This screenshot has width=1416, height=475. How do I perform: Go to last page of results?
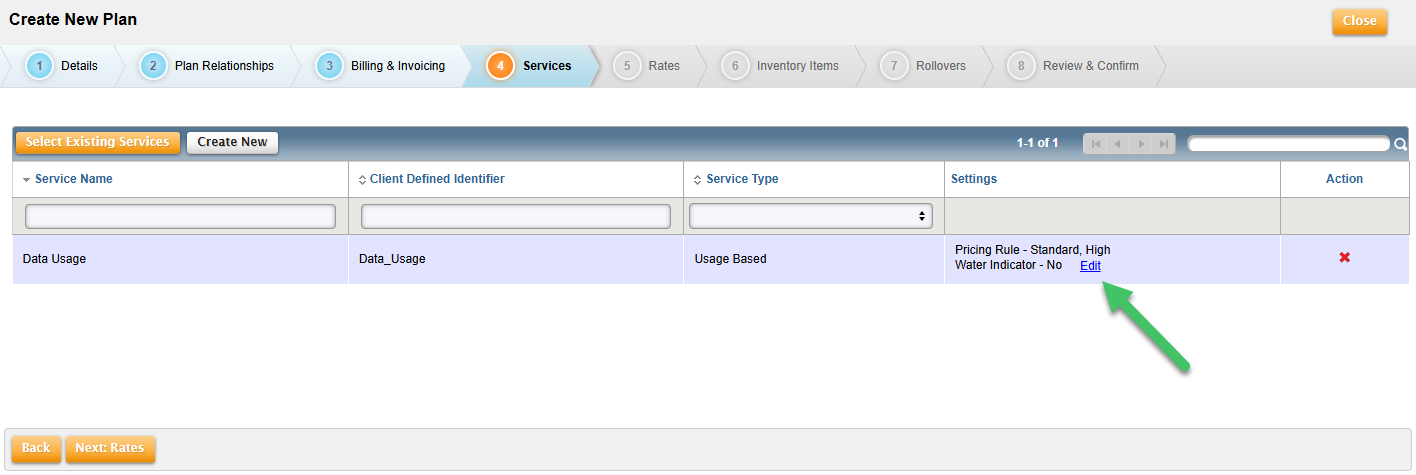1163,144
